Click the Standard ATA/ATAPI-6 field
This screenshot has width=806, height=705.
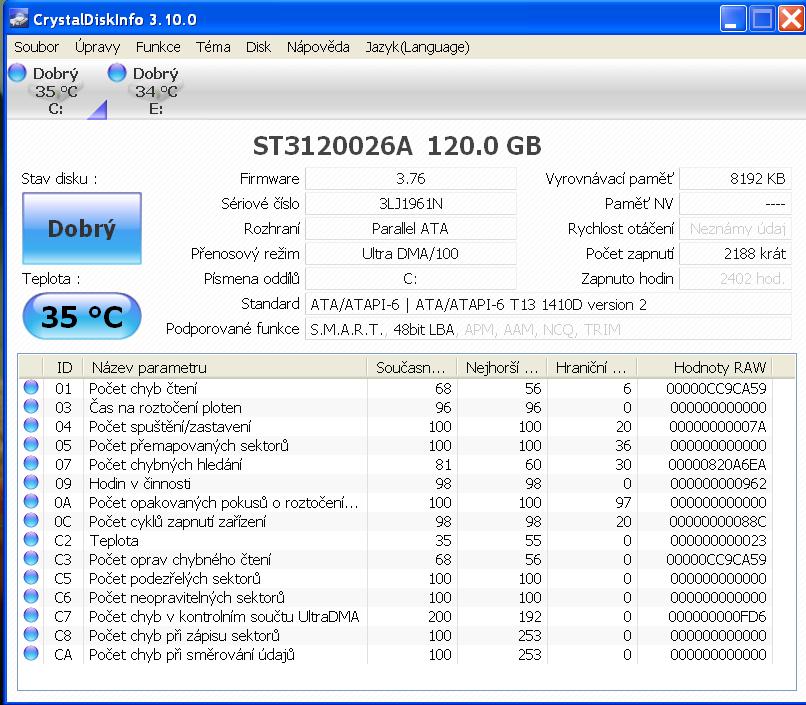[x=548, y=304]
